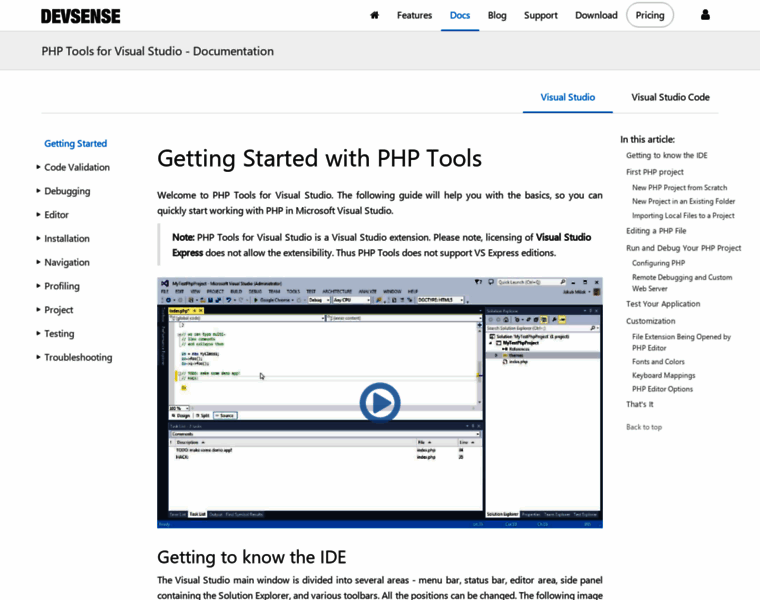760x600 pixels.
Task: Expand the Profiling section arrow
Action: (38, 286)
